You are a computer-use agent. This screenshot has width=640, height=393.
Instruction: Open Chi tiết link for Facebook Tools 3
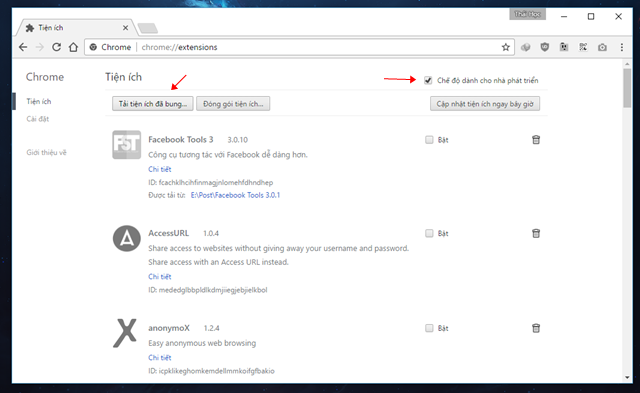tap(160, 169)
